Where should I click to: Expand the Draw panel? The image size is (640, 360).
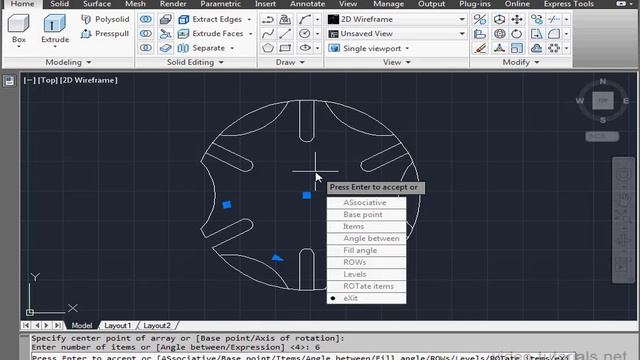click(x=290, y=62)
